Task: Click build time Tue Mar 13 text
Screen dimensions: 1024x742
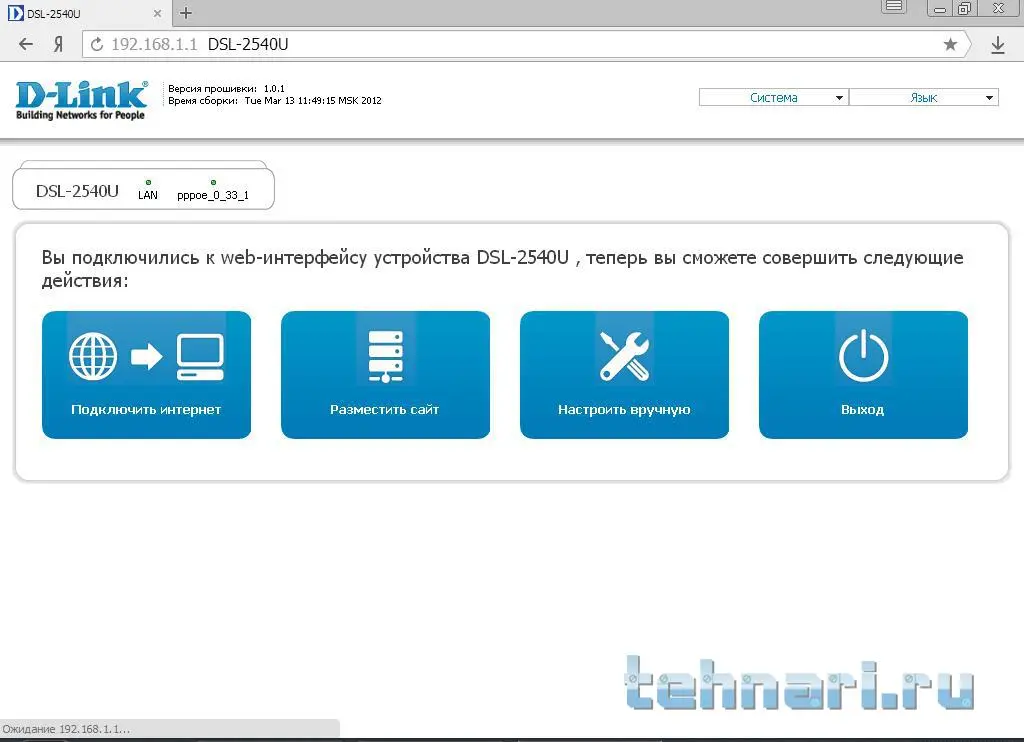Action: (x=313, y=101)
